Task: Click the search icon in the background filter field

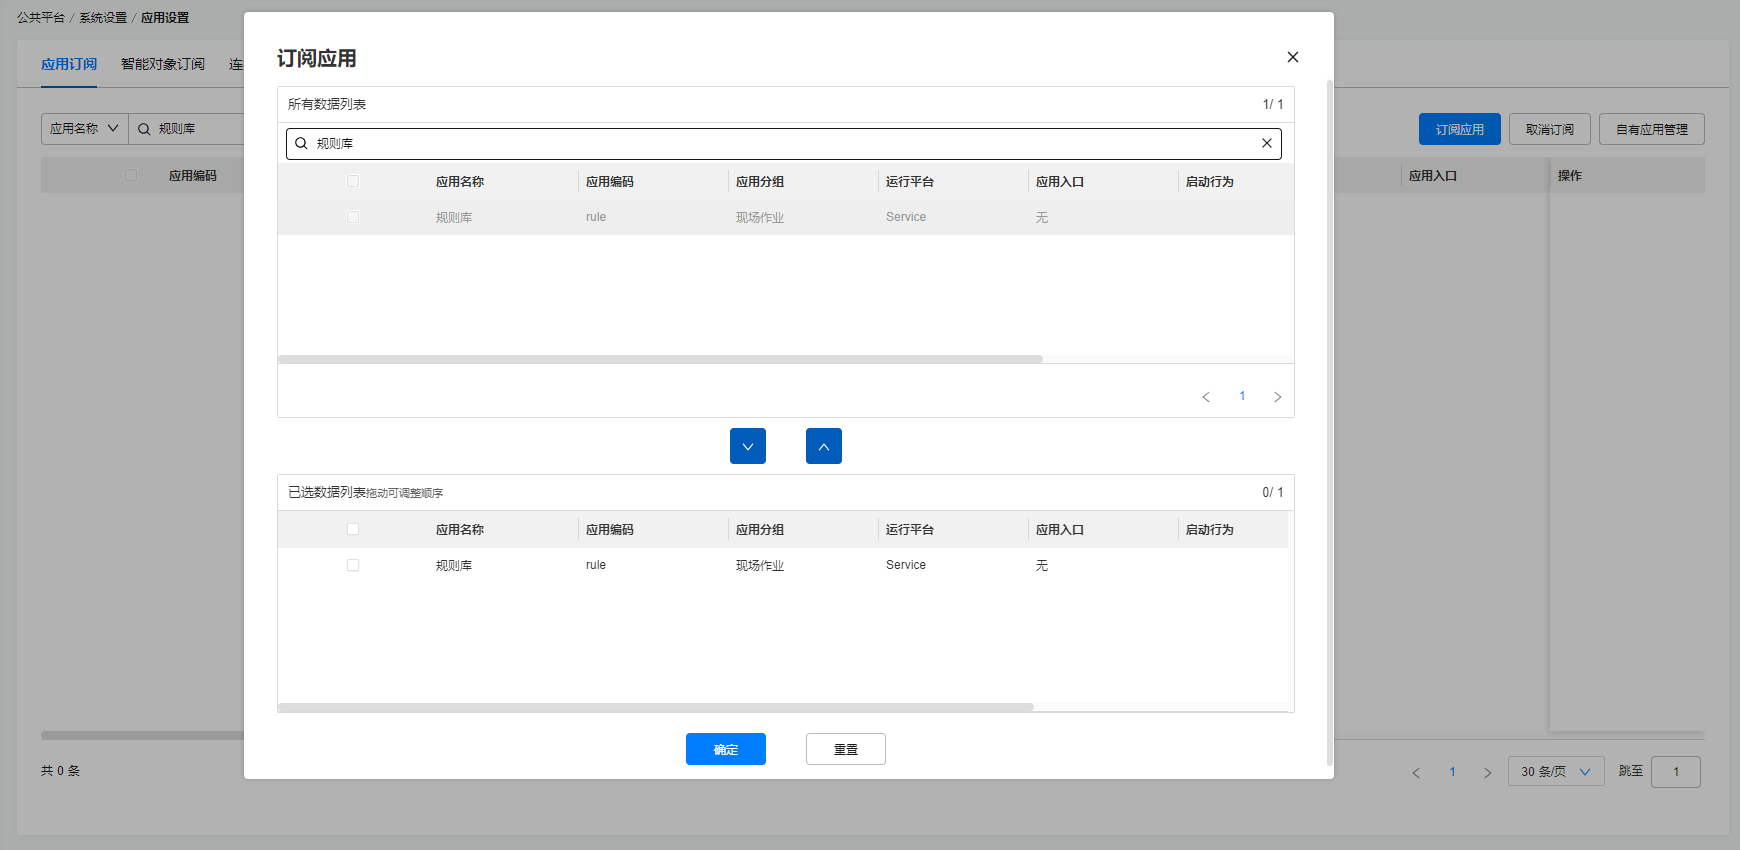Action: pos(144,129)
